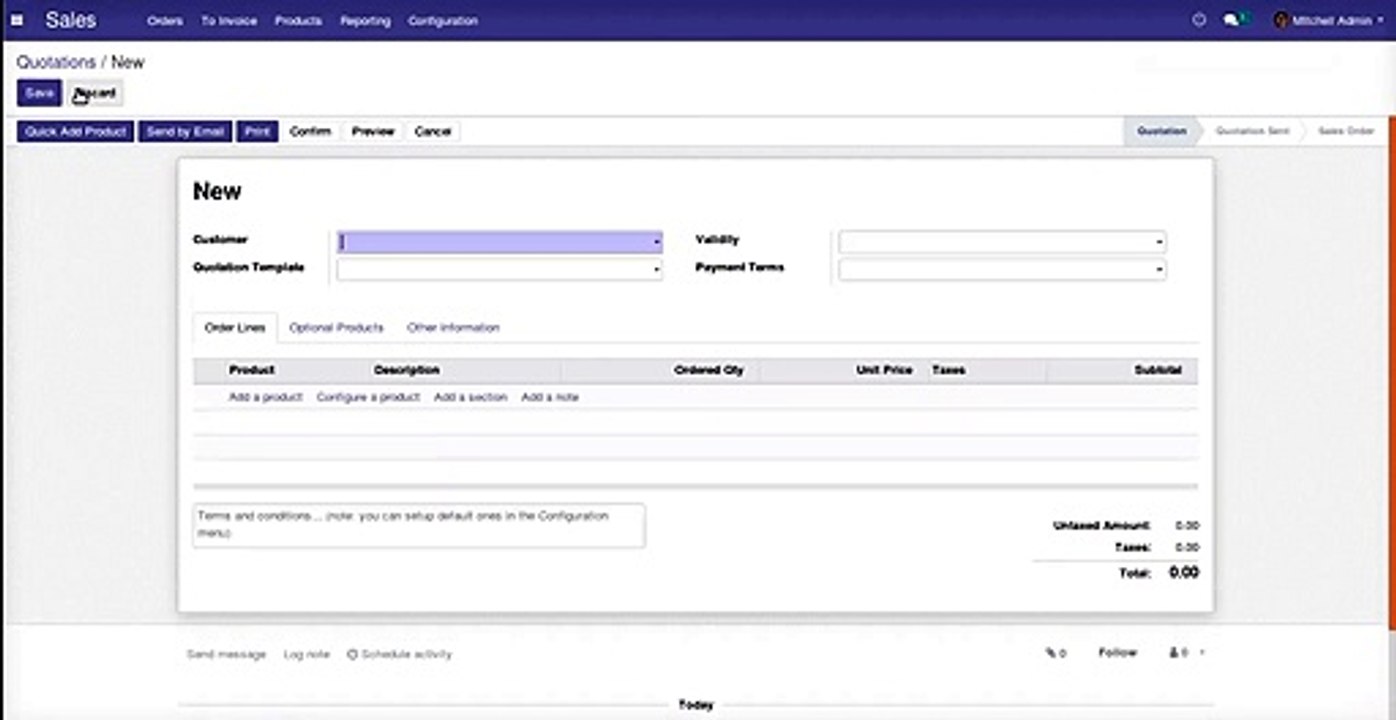1396x720 pixels.
Task: Open the Orders menu
Action: pyautogui.click(x=165, y=20)
